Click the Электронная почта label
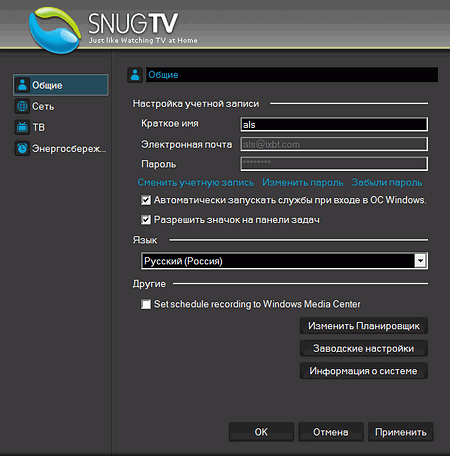The height and width of the screenshot is (456, 450). [x=187, y=144]
